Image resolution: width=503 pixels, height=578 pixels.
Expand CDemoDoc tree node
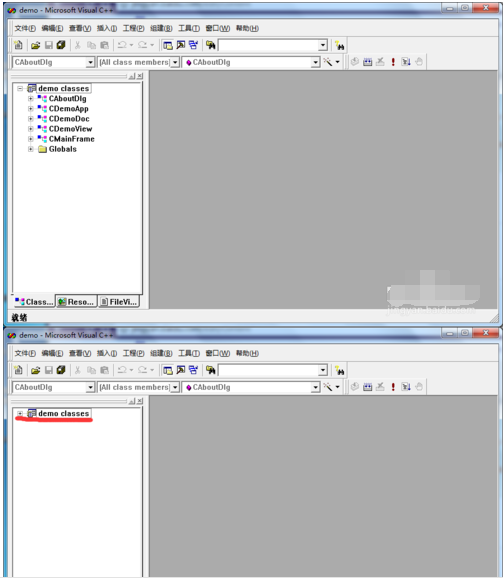(31, 119)
